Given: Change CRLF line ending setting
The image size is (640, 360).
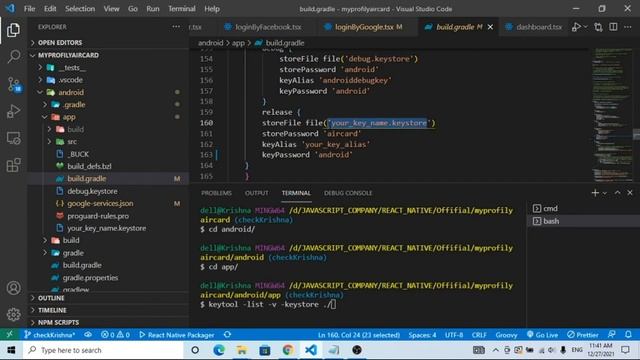Looking at the screenshot, I should click(x=479, y=335).
